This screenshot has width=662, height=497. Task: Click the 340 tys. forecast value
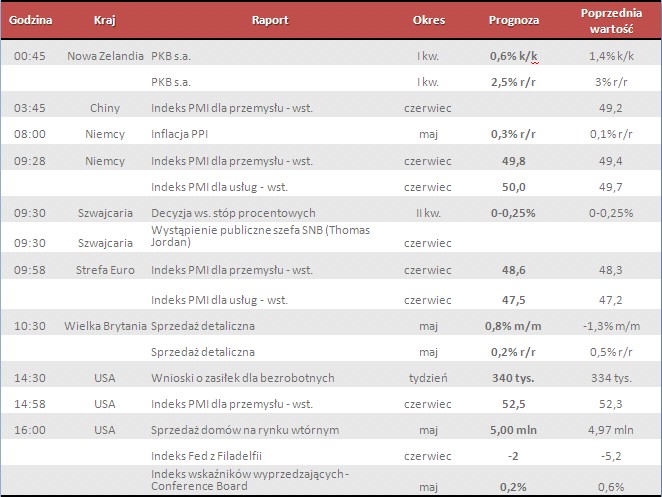513,378
